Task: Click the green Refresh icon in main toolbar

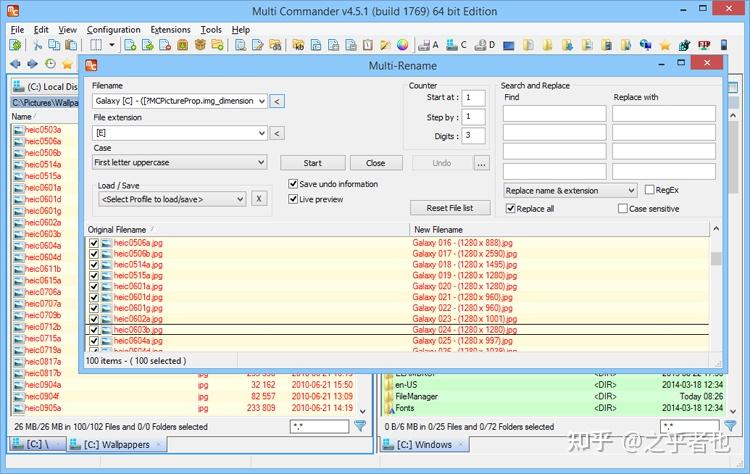Action: pyautogui.click(x=16, y=45)
